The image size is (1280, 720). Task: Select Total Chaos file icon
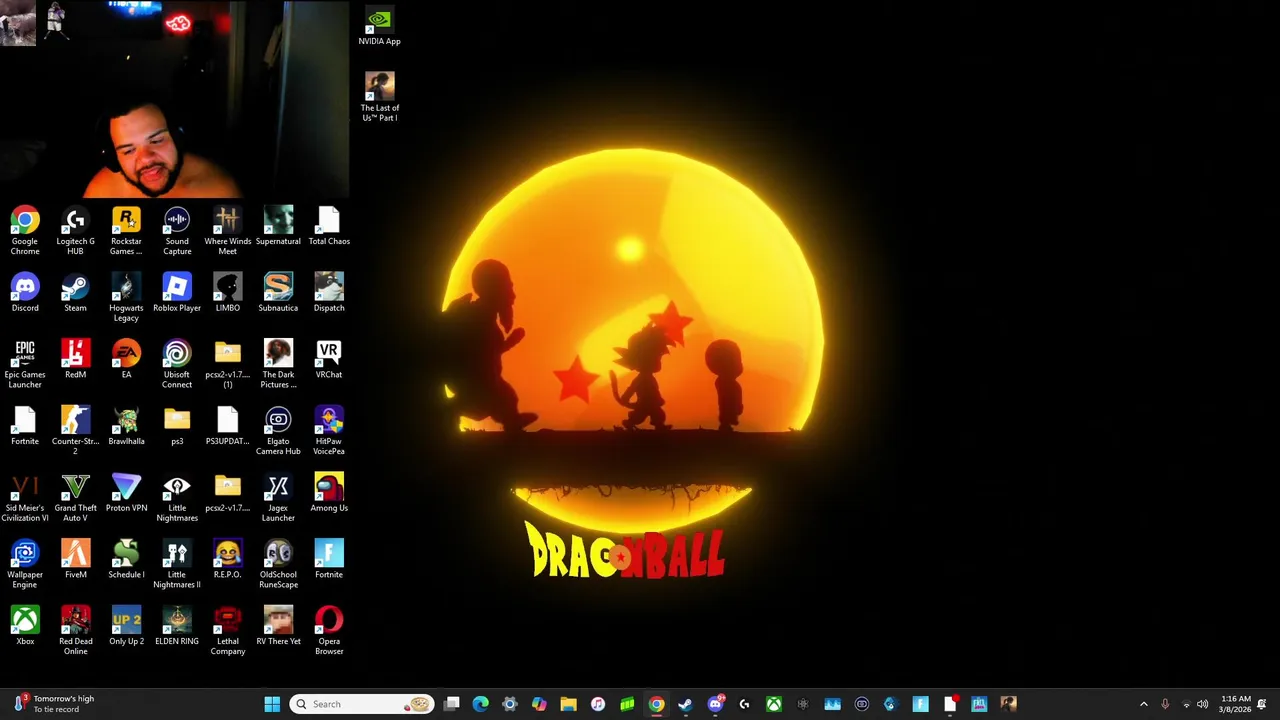[x=329, y=226]
